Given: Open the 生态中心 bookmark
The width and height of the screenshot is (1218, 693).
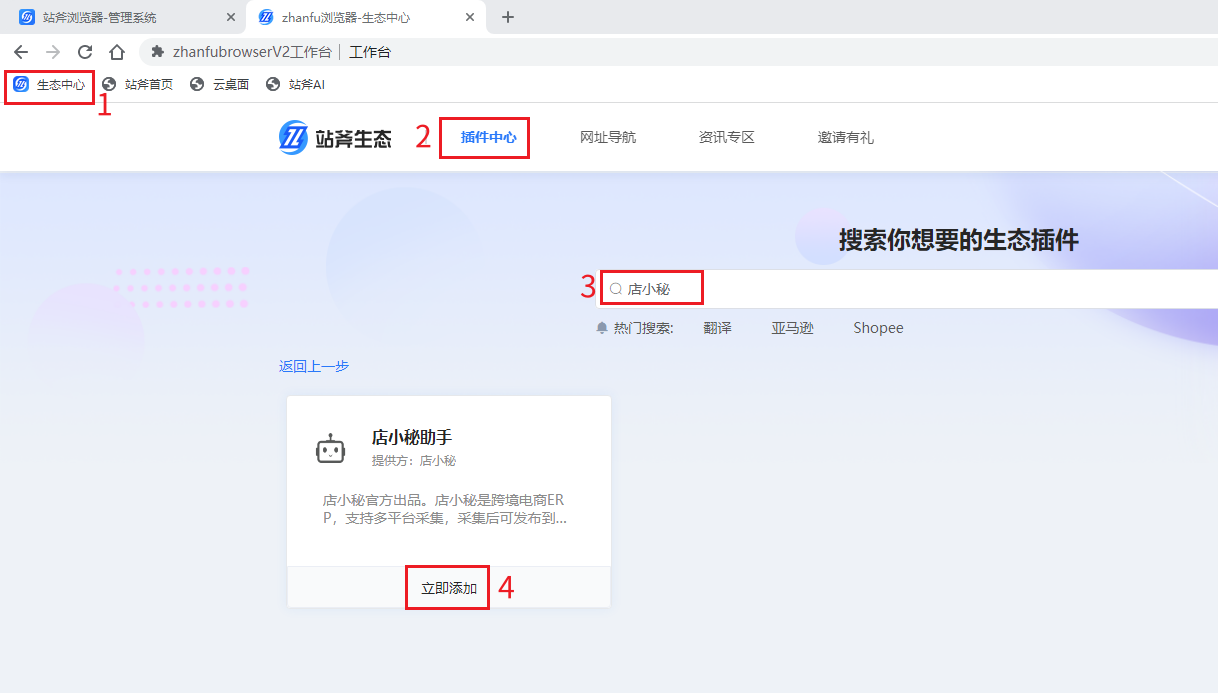Looking at the screenshot, I should click(x=49, y=85).
